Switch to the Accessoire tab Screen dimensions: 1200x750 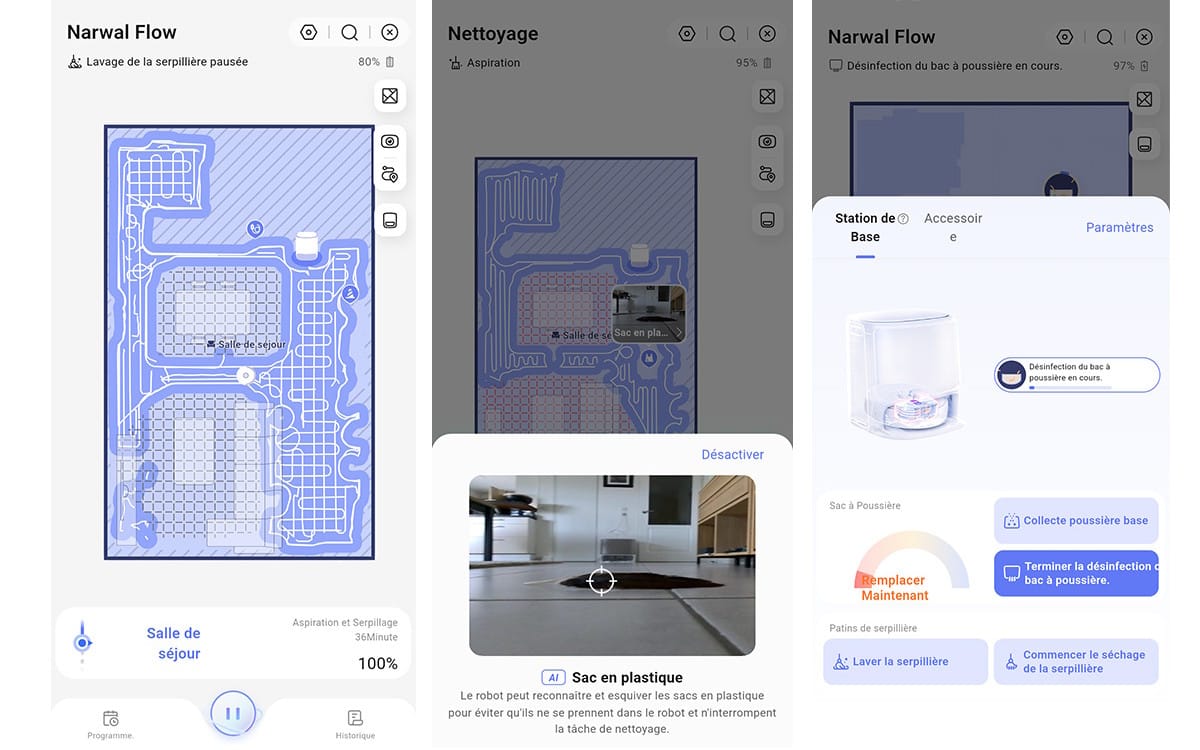(953, 227)
